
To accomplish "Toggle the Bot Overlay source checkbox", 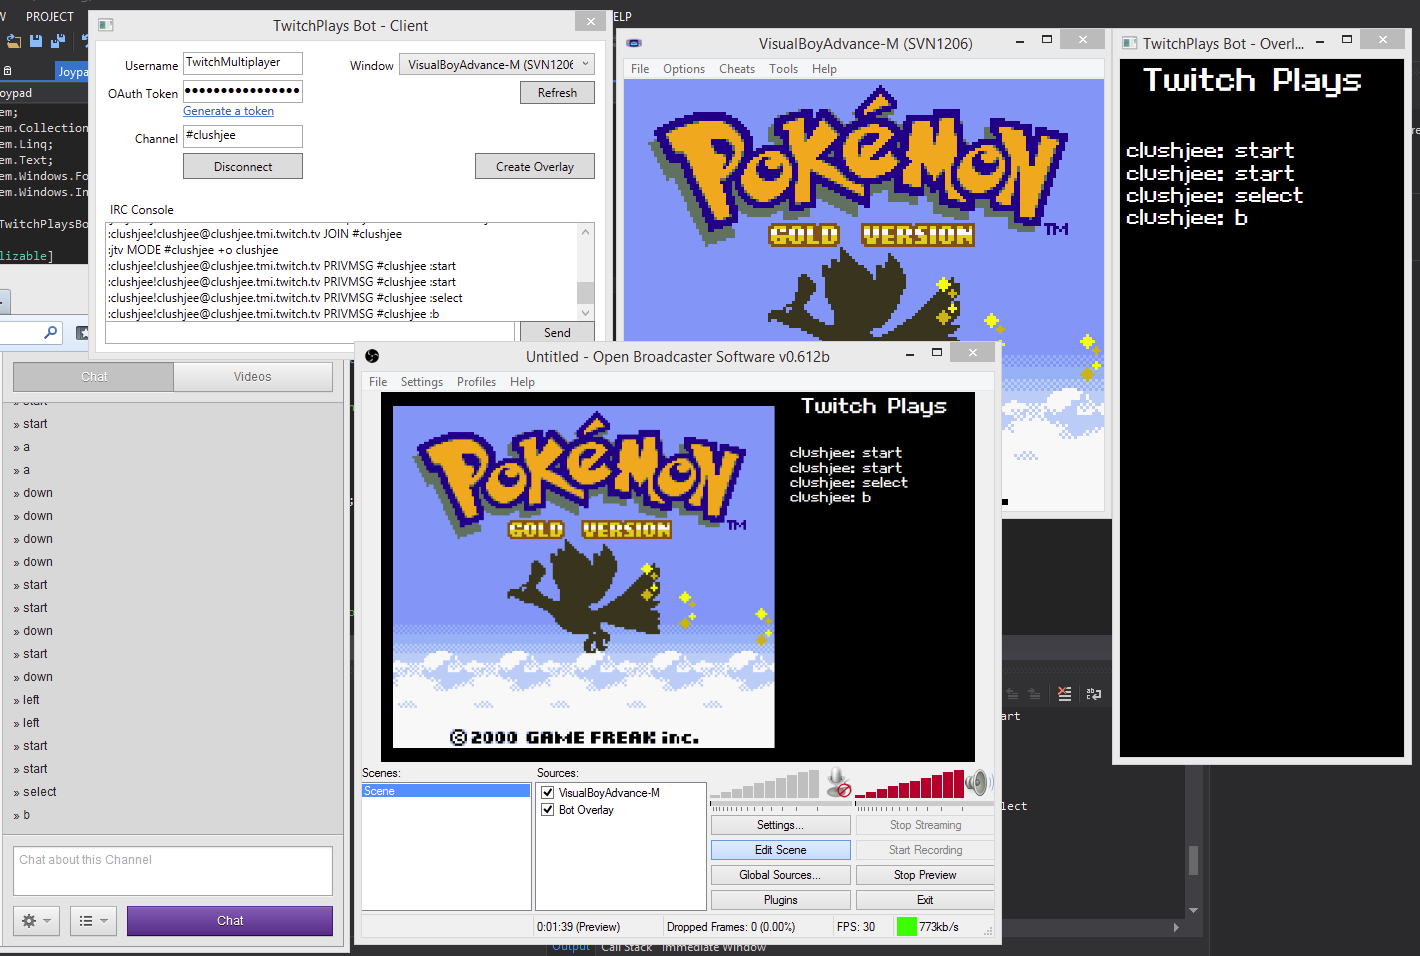I will (548, 810).
